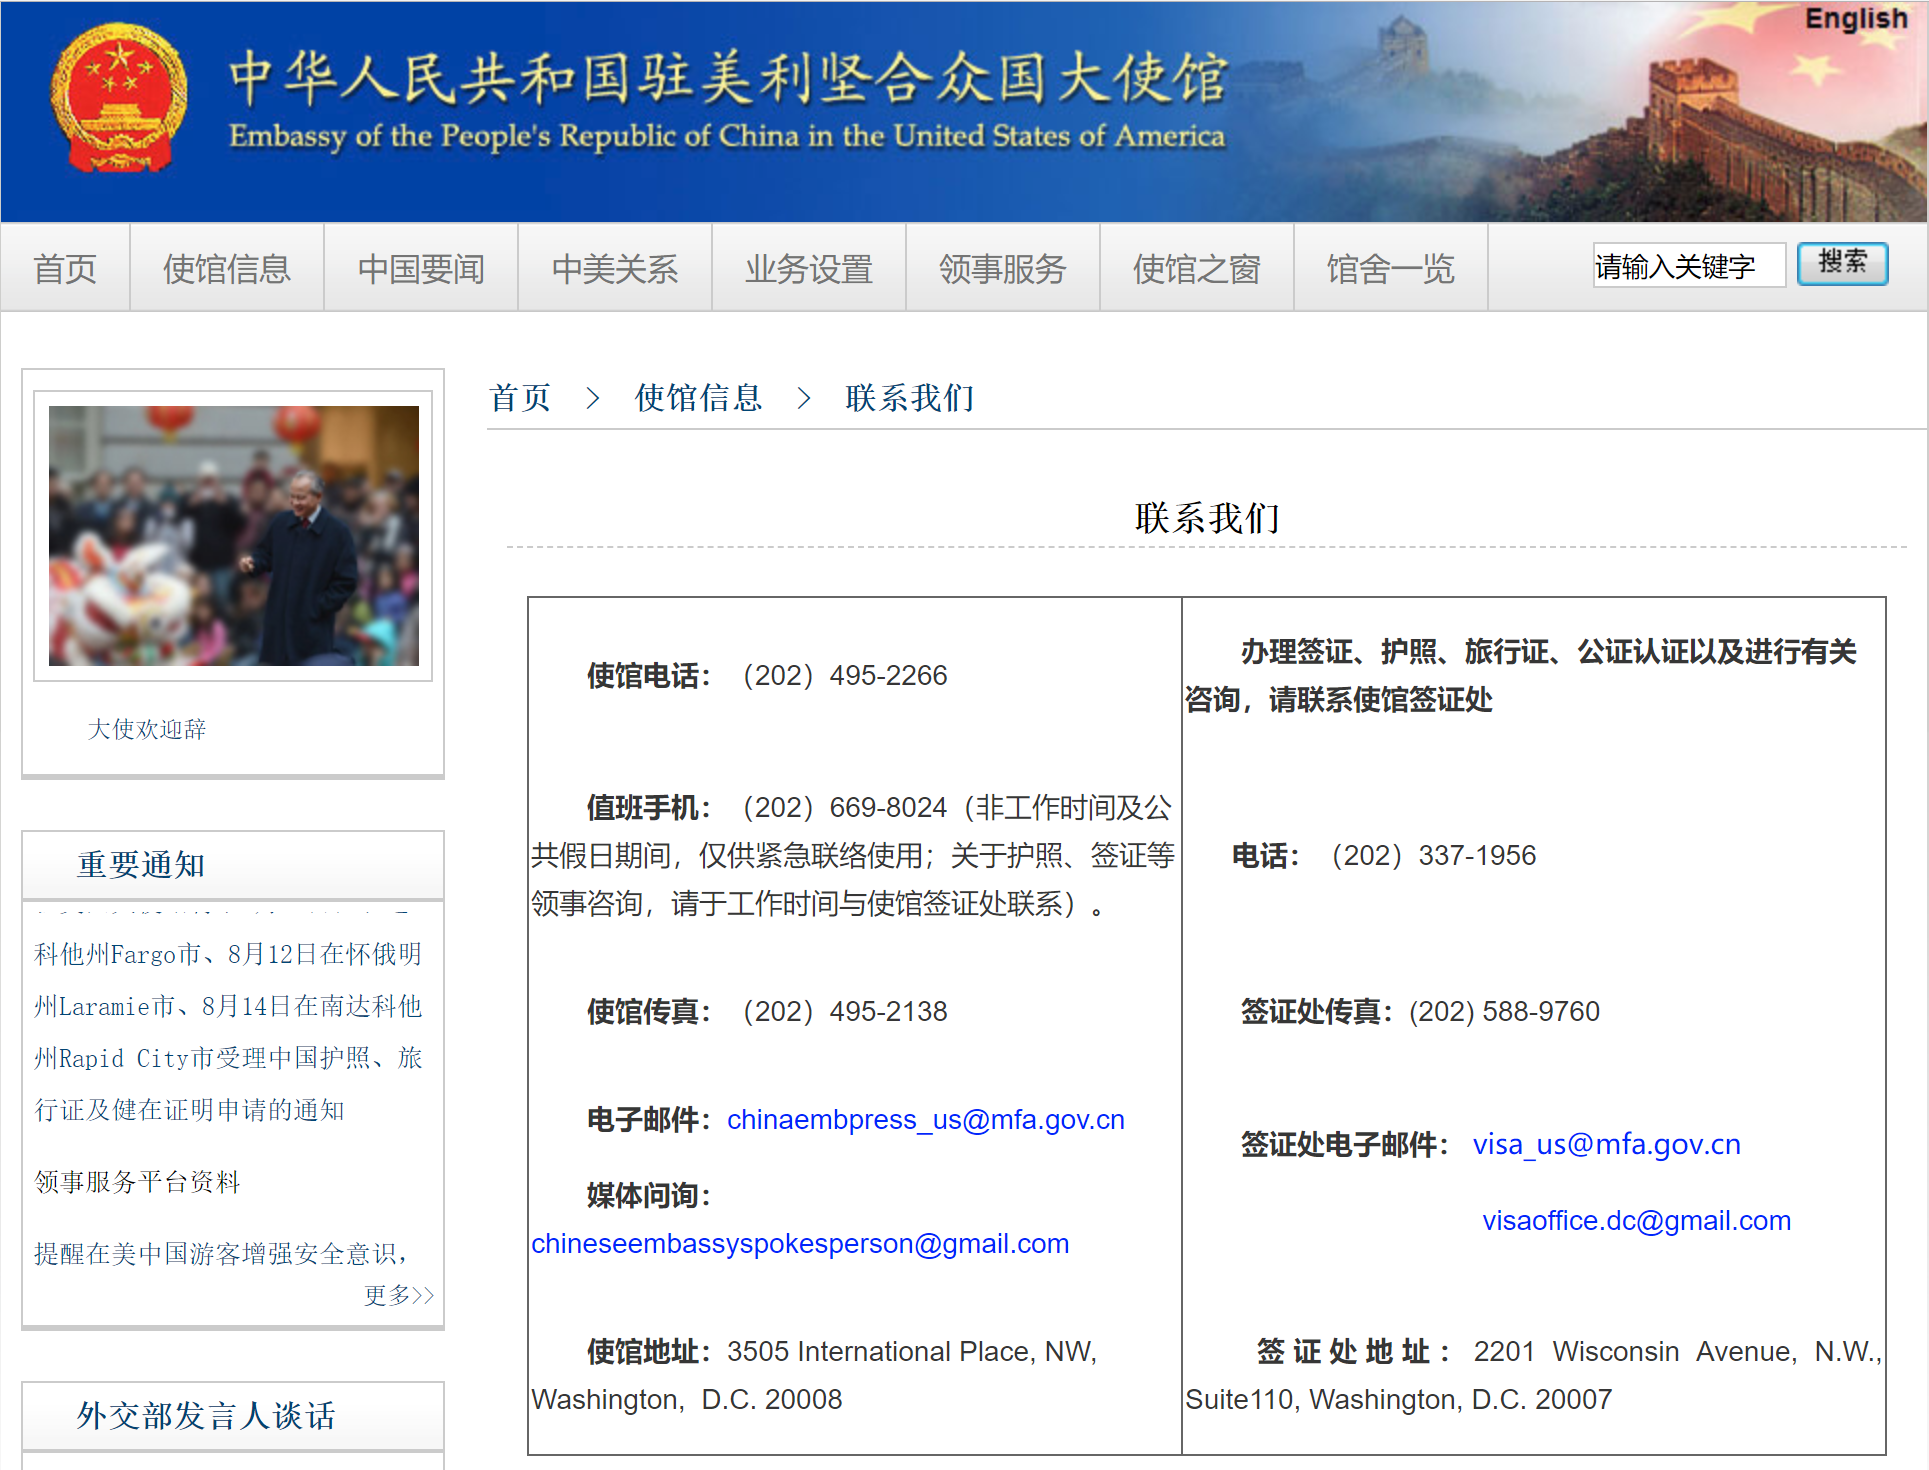This screenshot has width=1929, height=1470.
Task: Click 使馆信息 in the breadcrumb
Action: [698, 398]
